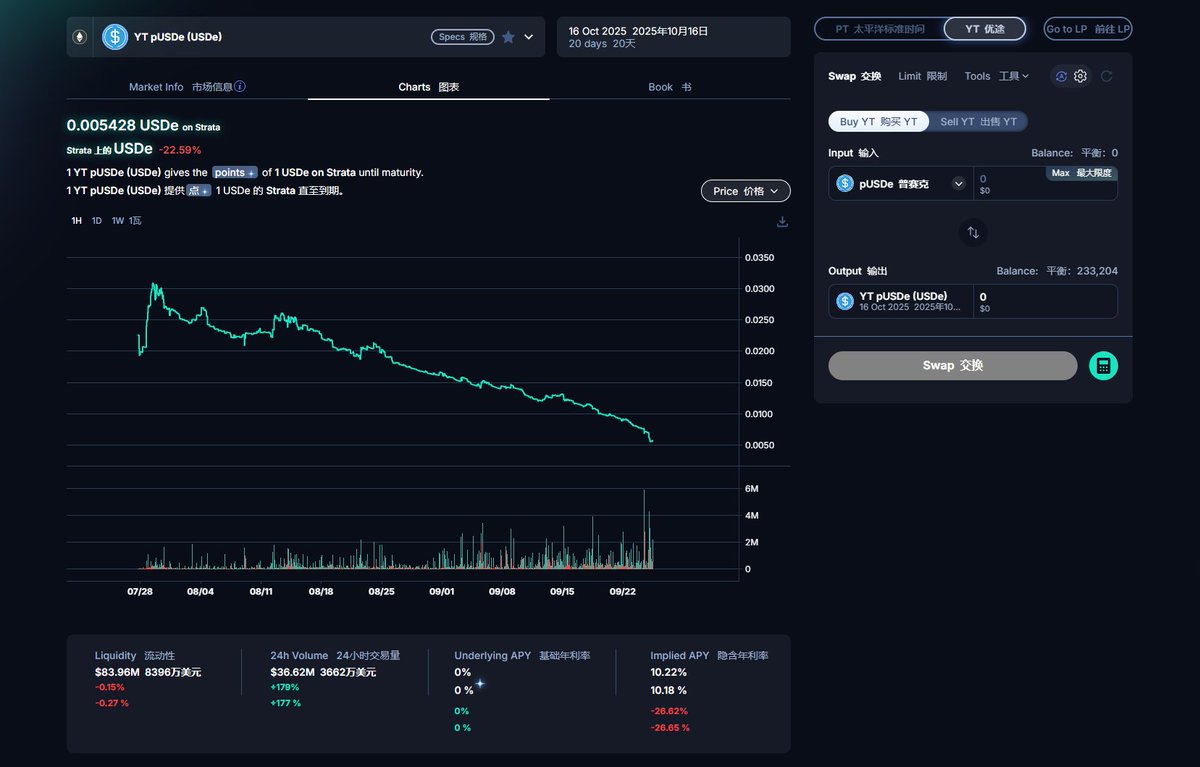The image size is (1200, 767).
Task: Switch to the Book tab
Action: click(x=669, y=87)
